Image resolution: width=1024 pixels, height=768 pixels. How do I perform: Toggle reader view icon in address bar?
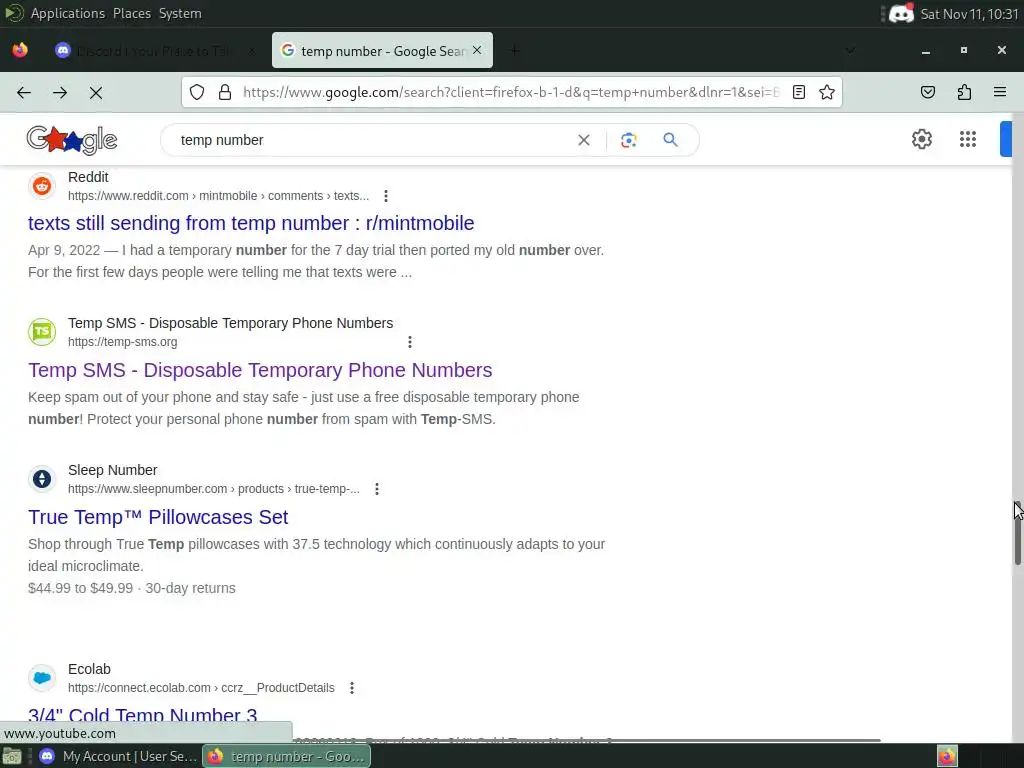tap(799, 92)
